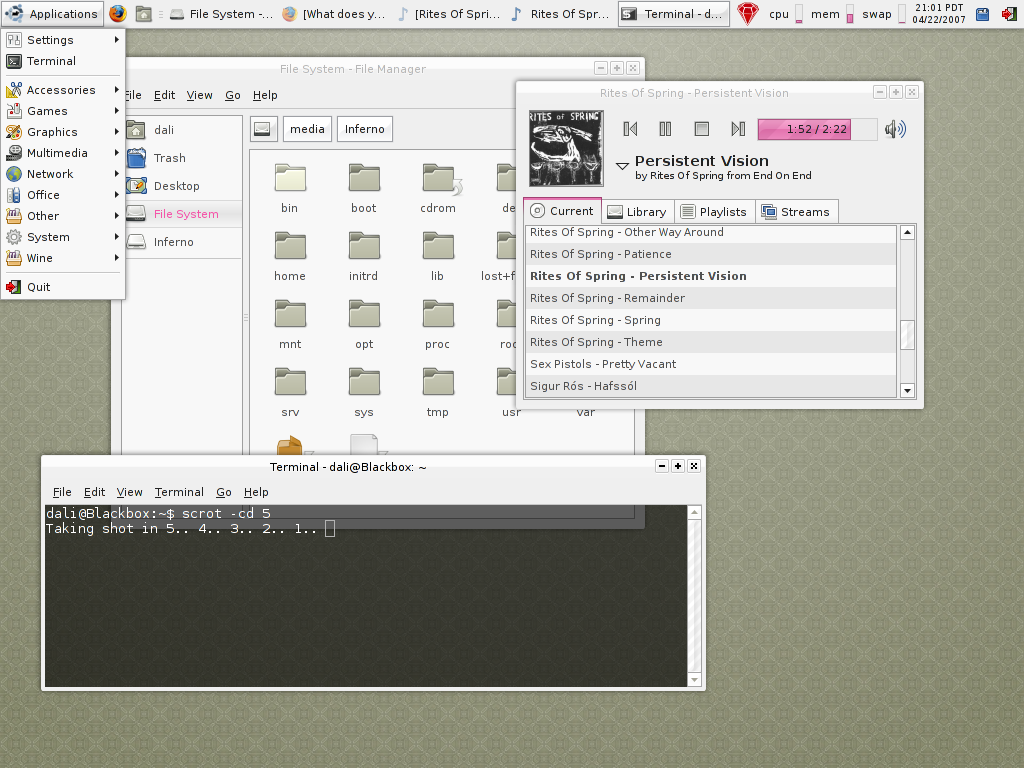Click the home folder panel launcher
Viewport: 1024px width, 768px height.
tap(144, 14)
